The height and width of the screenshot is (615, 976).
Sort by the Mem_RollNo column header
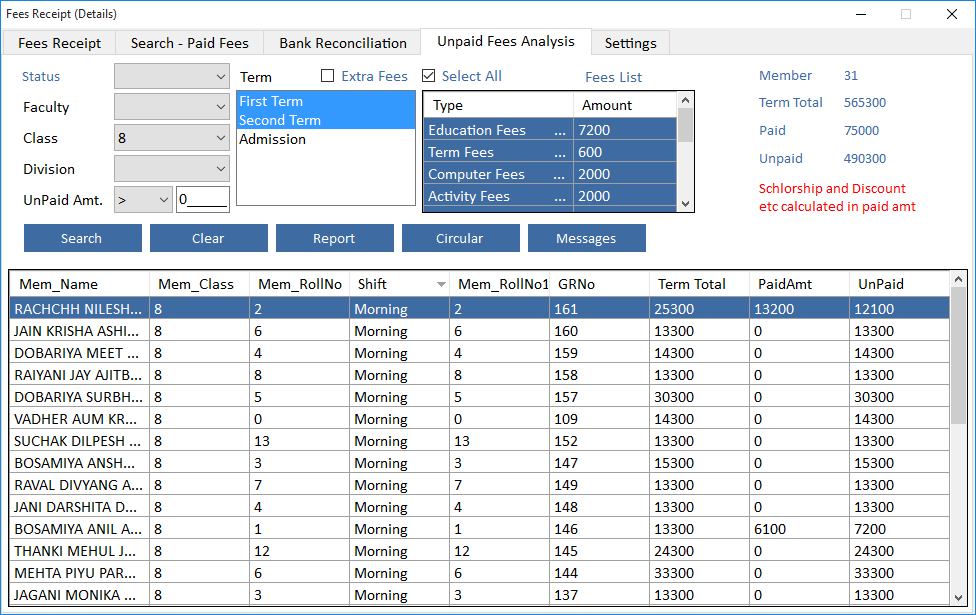299,284
